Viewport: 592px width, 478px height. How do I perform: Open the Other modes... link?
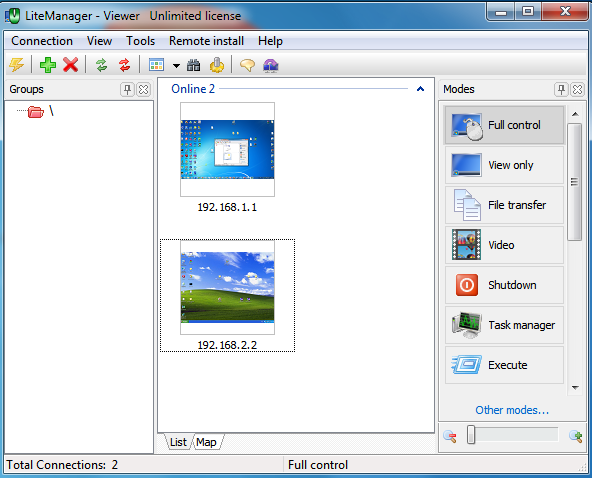(x=512, y=410)
